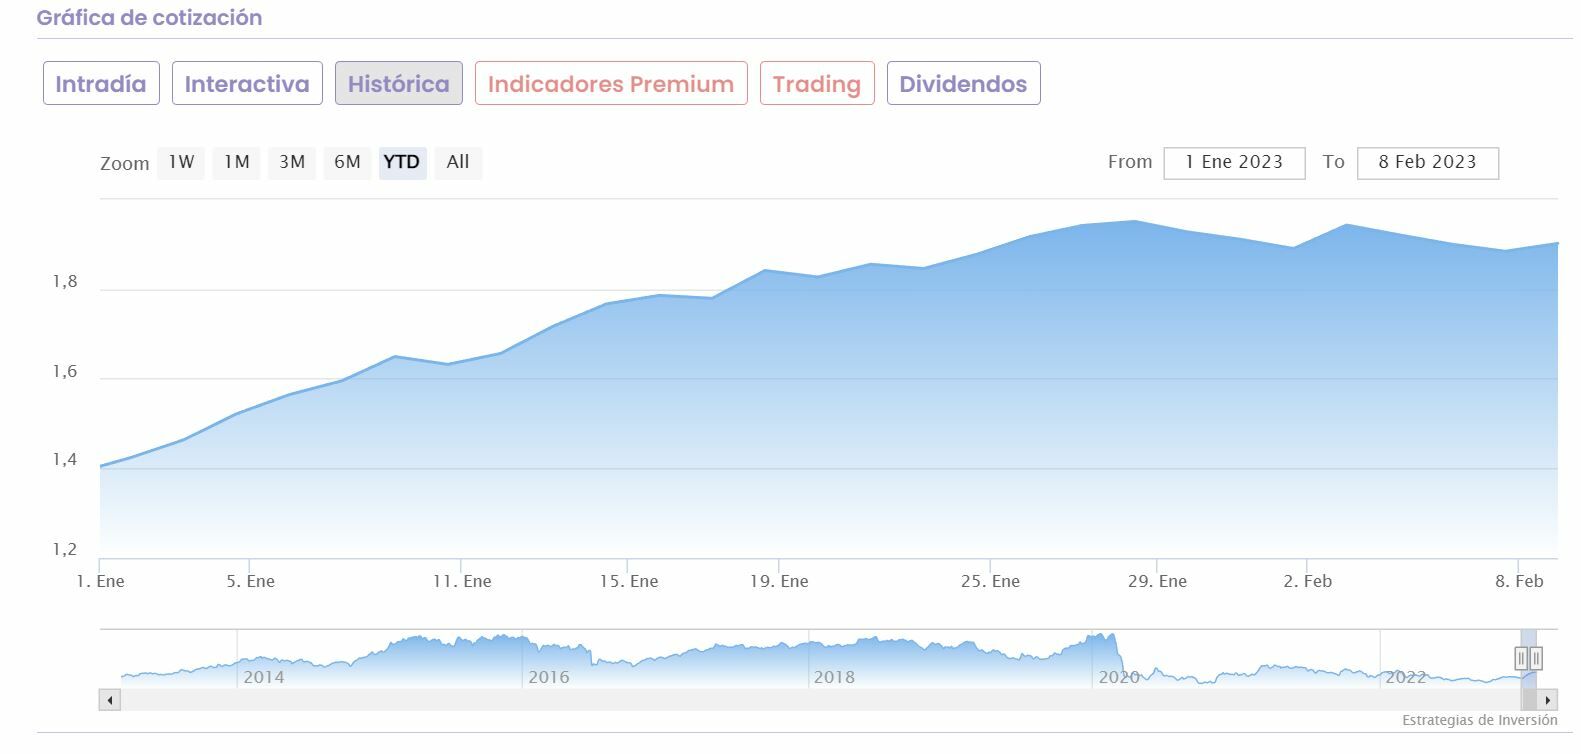
Task: Click the Estrategias de Inversión credit link
Action: click(1479, 720)
